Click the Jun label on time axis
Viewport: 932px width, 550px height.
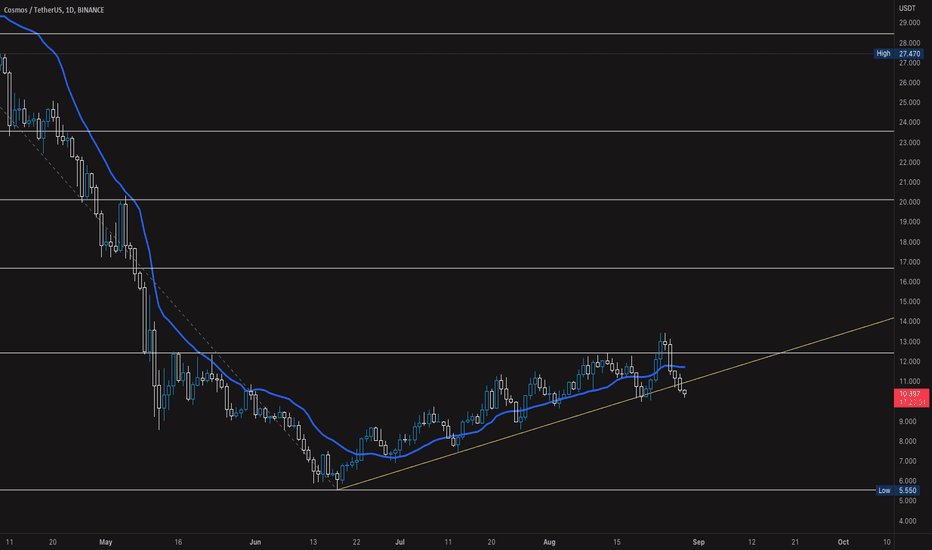pyautogui.click(x=256, y=542)
